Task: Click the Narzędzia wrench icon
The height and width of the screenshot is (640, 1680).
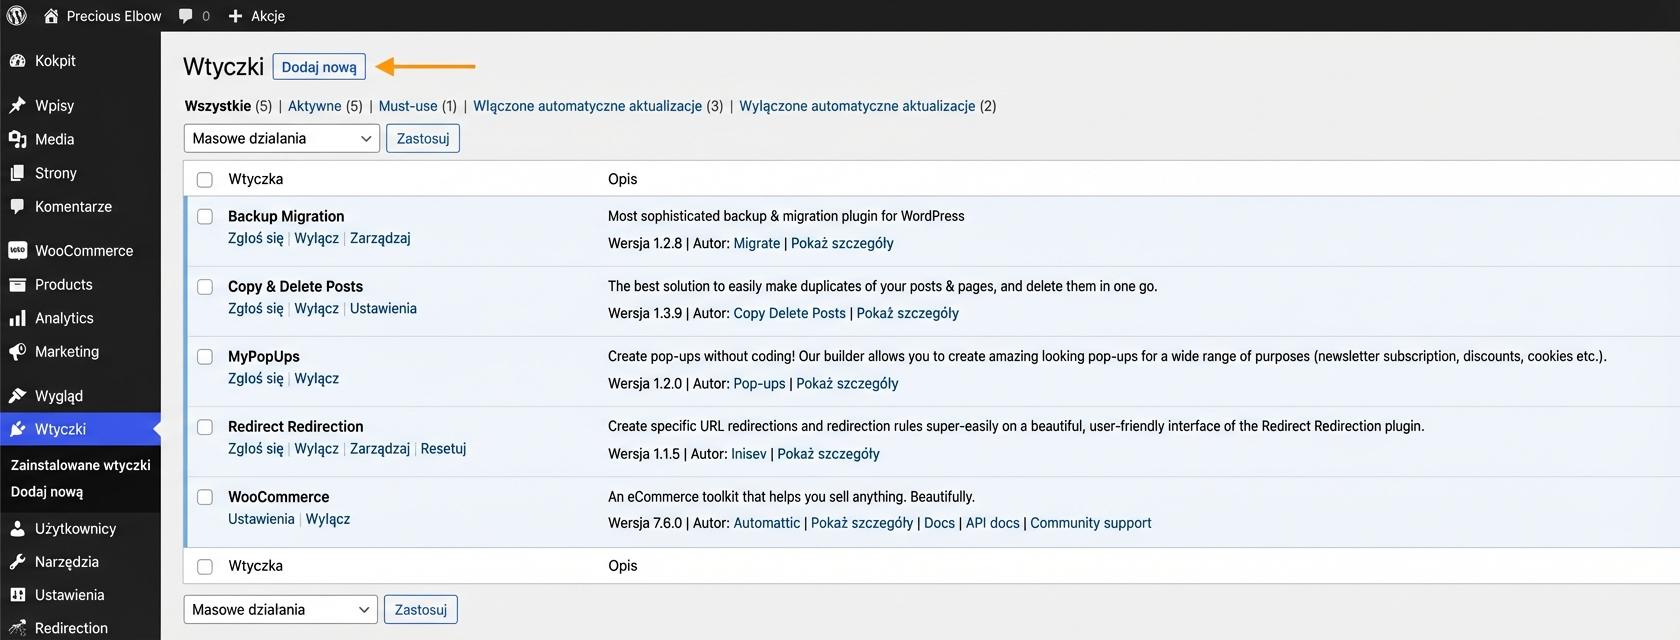Action: click(17, 562)
